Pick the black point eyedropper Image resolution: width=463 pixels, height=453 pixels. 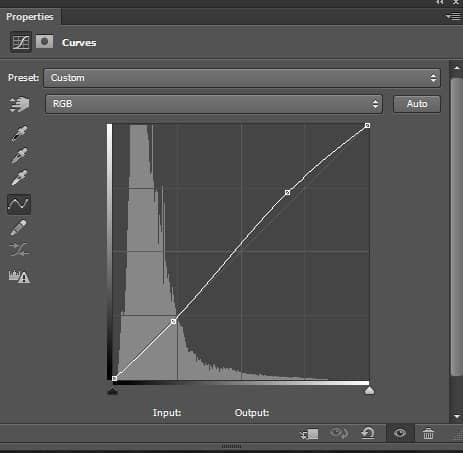tap(19, 134)
